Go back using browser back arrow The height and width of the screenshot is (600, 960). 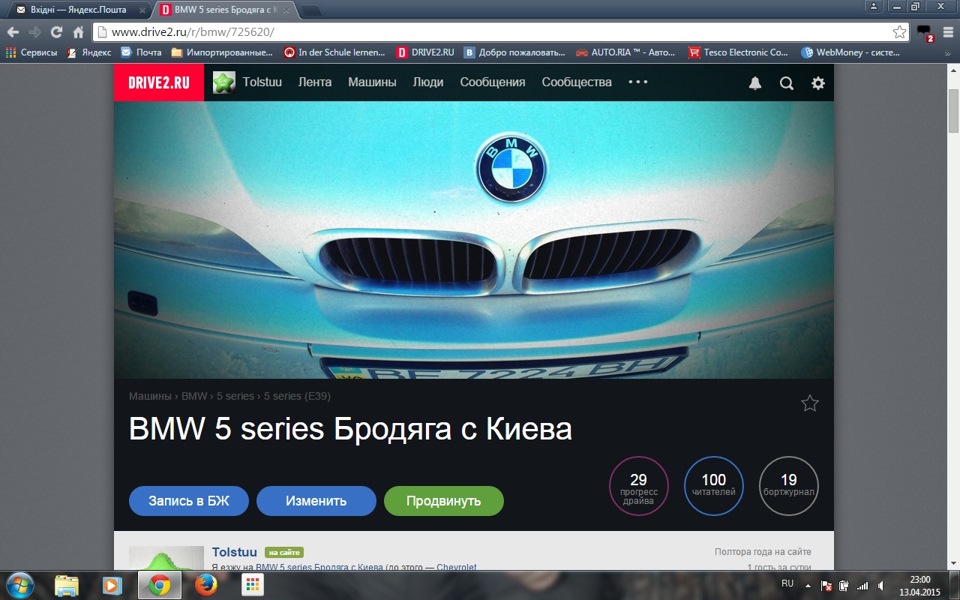point(13,32)
